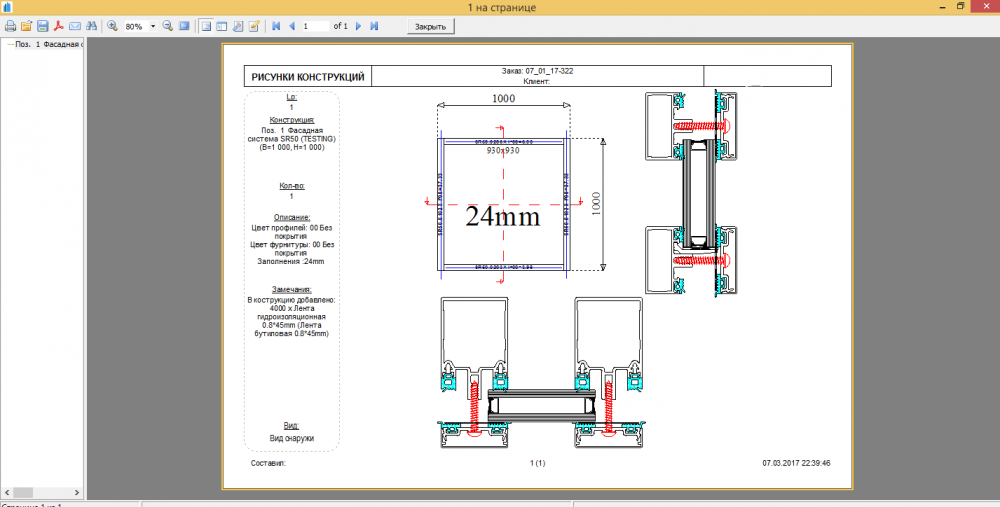Click the Вид снаружи text

(291, 438)
